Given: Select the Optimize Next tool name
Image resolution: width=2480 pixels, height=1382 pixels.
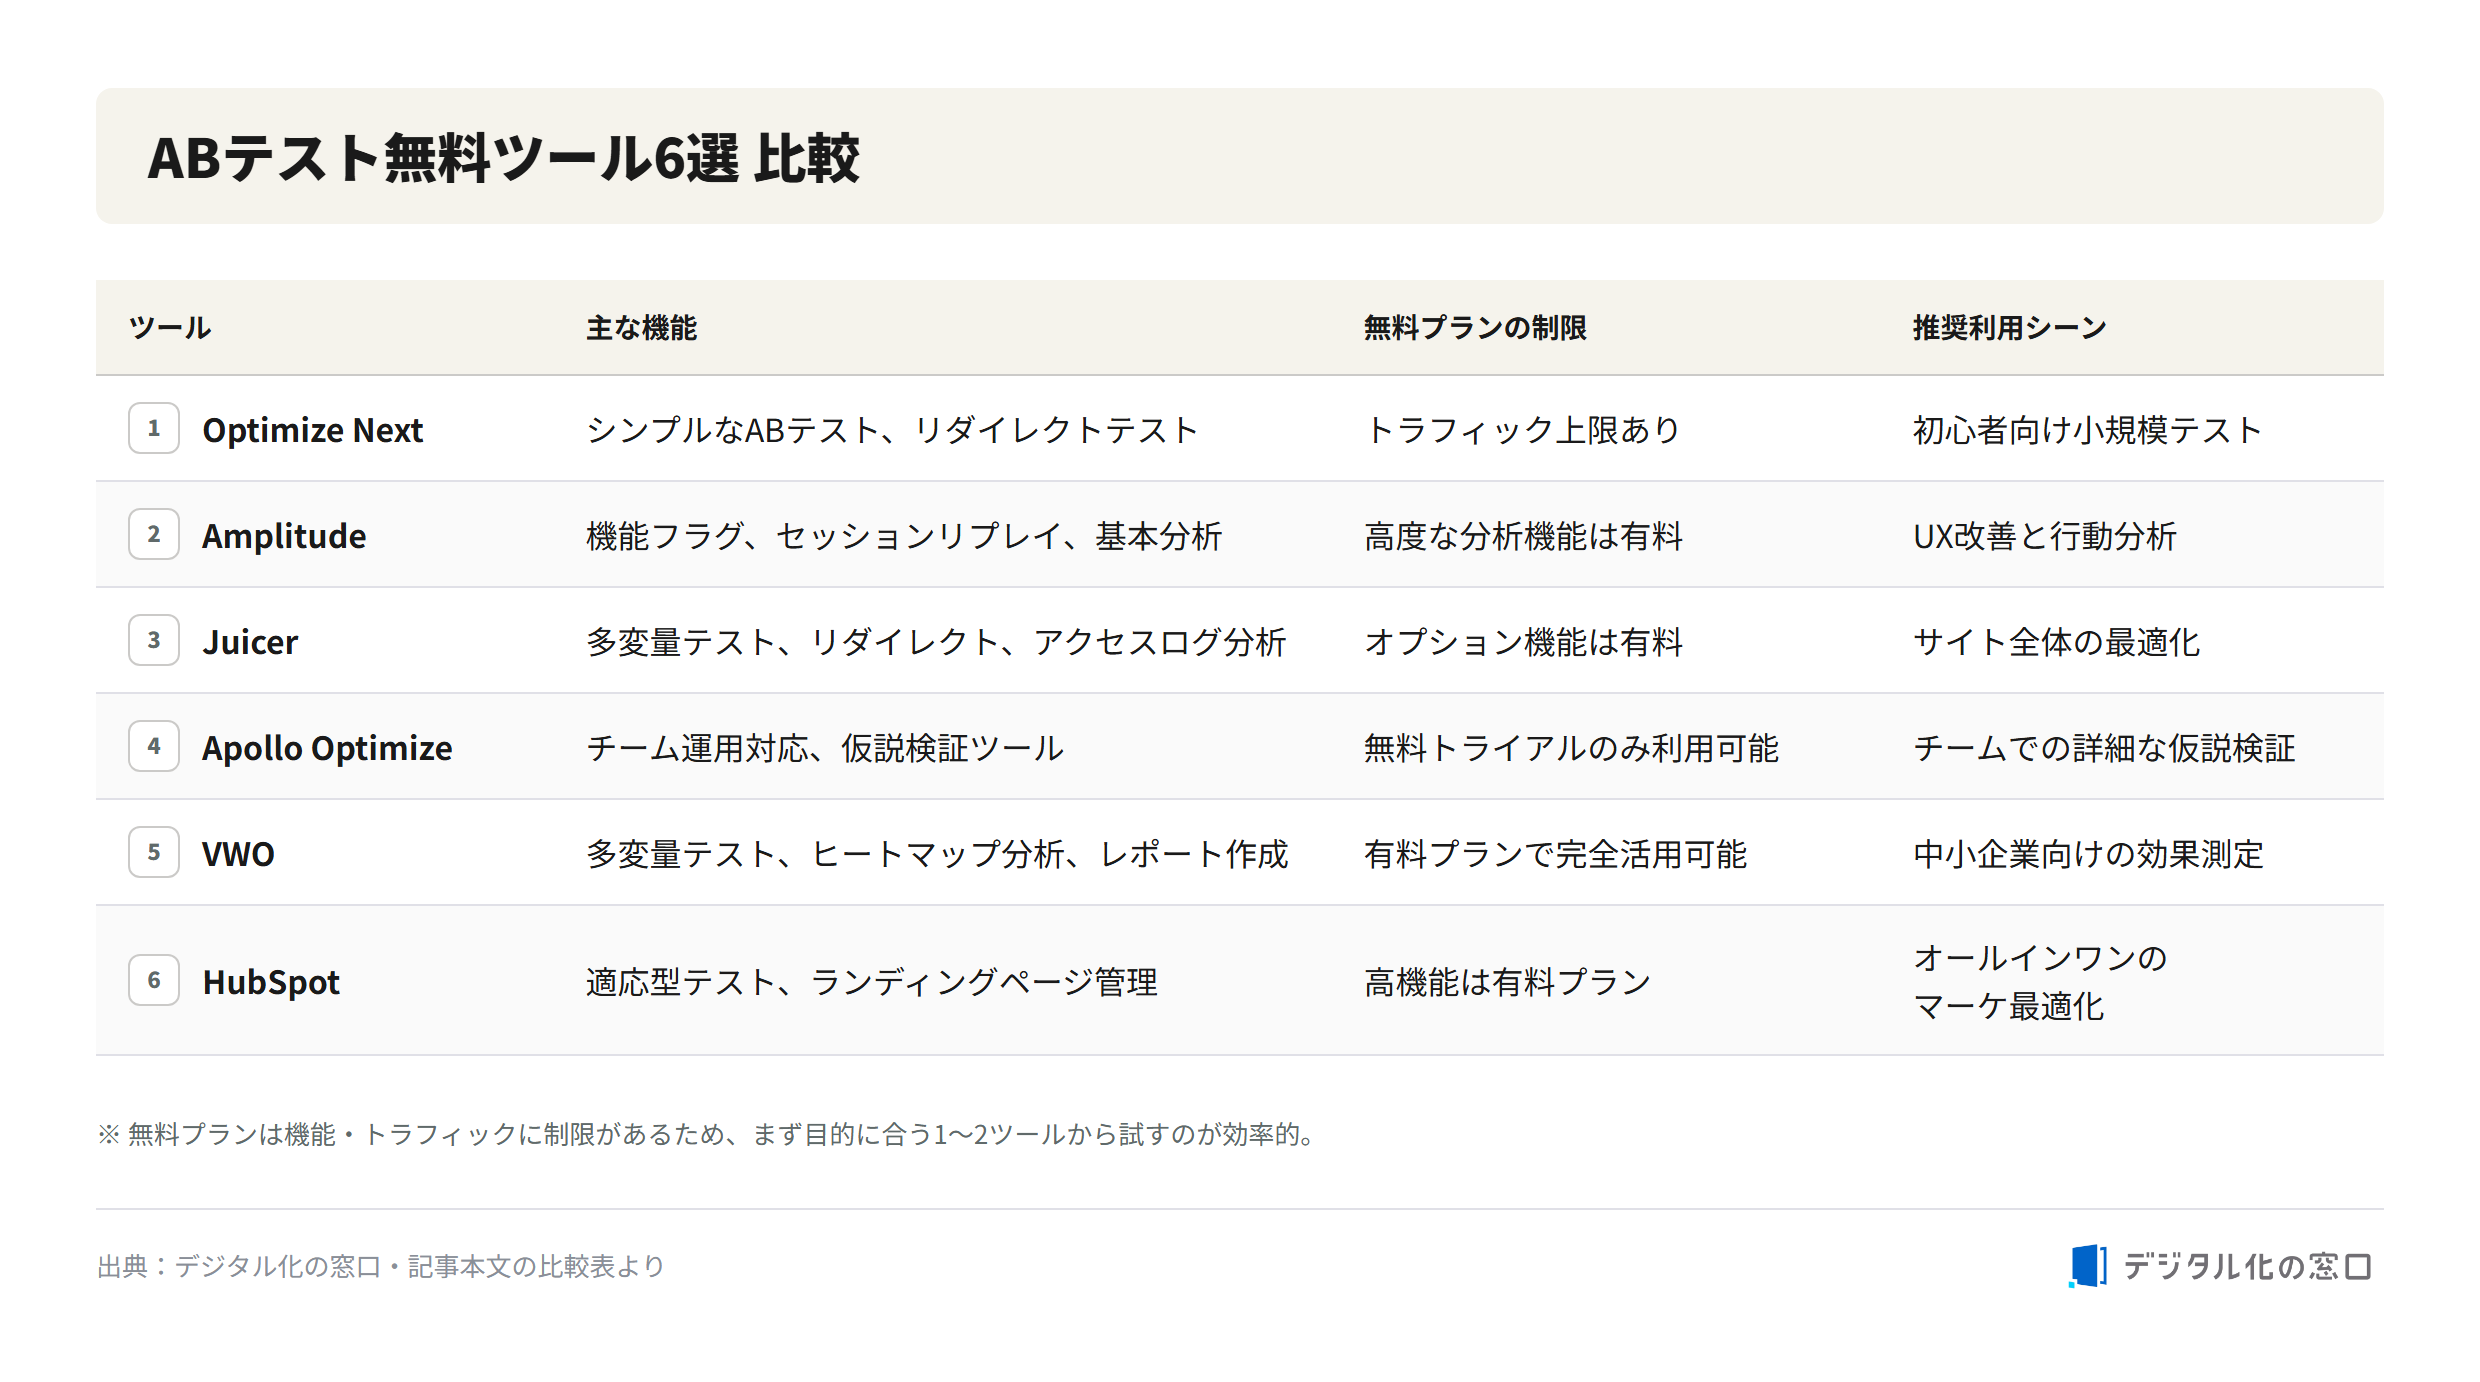Looking at the screenshot, I should pos(313,430).
